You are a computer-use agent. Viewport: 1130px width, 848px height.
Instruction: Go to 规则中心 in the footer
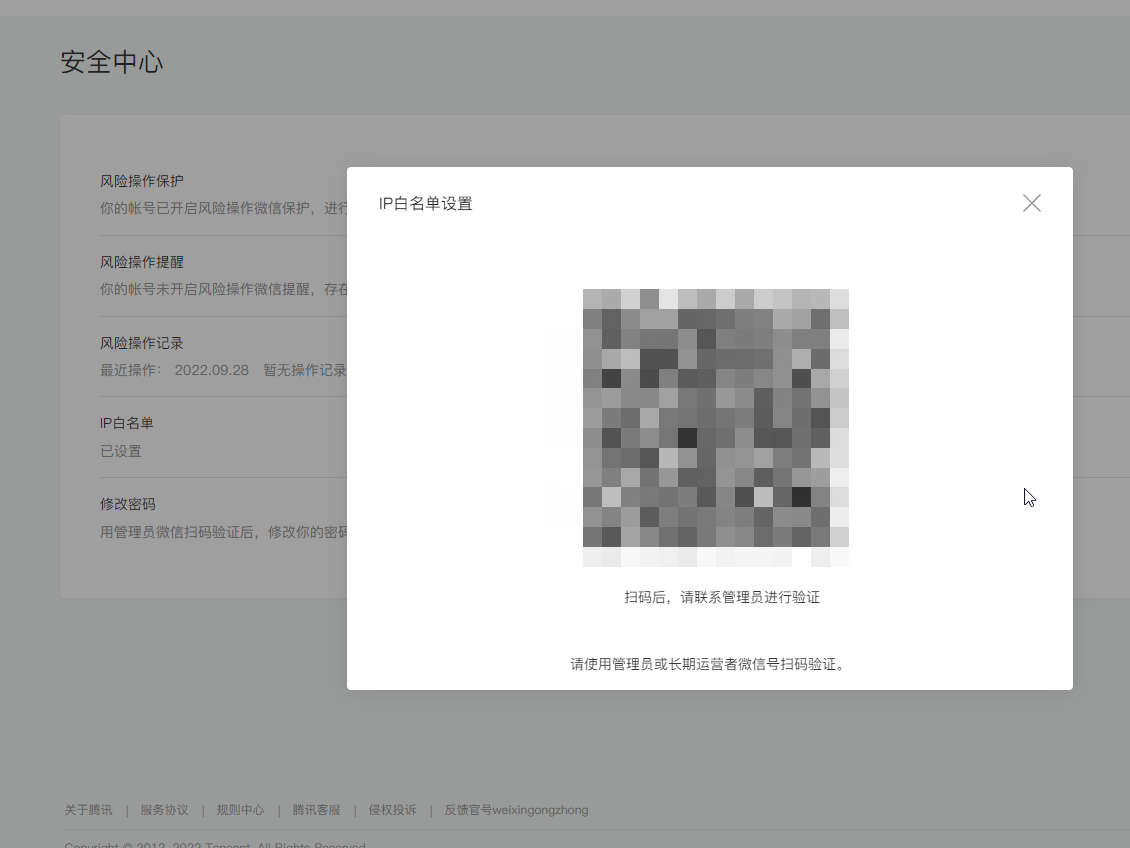point(241,810)
